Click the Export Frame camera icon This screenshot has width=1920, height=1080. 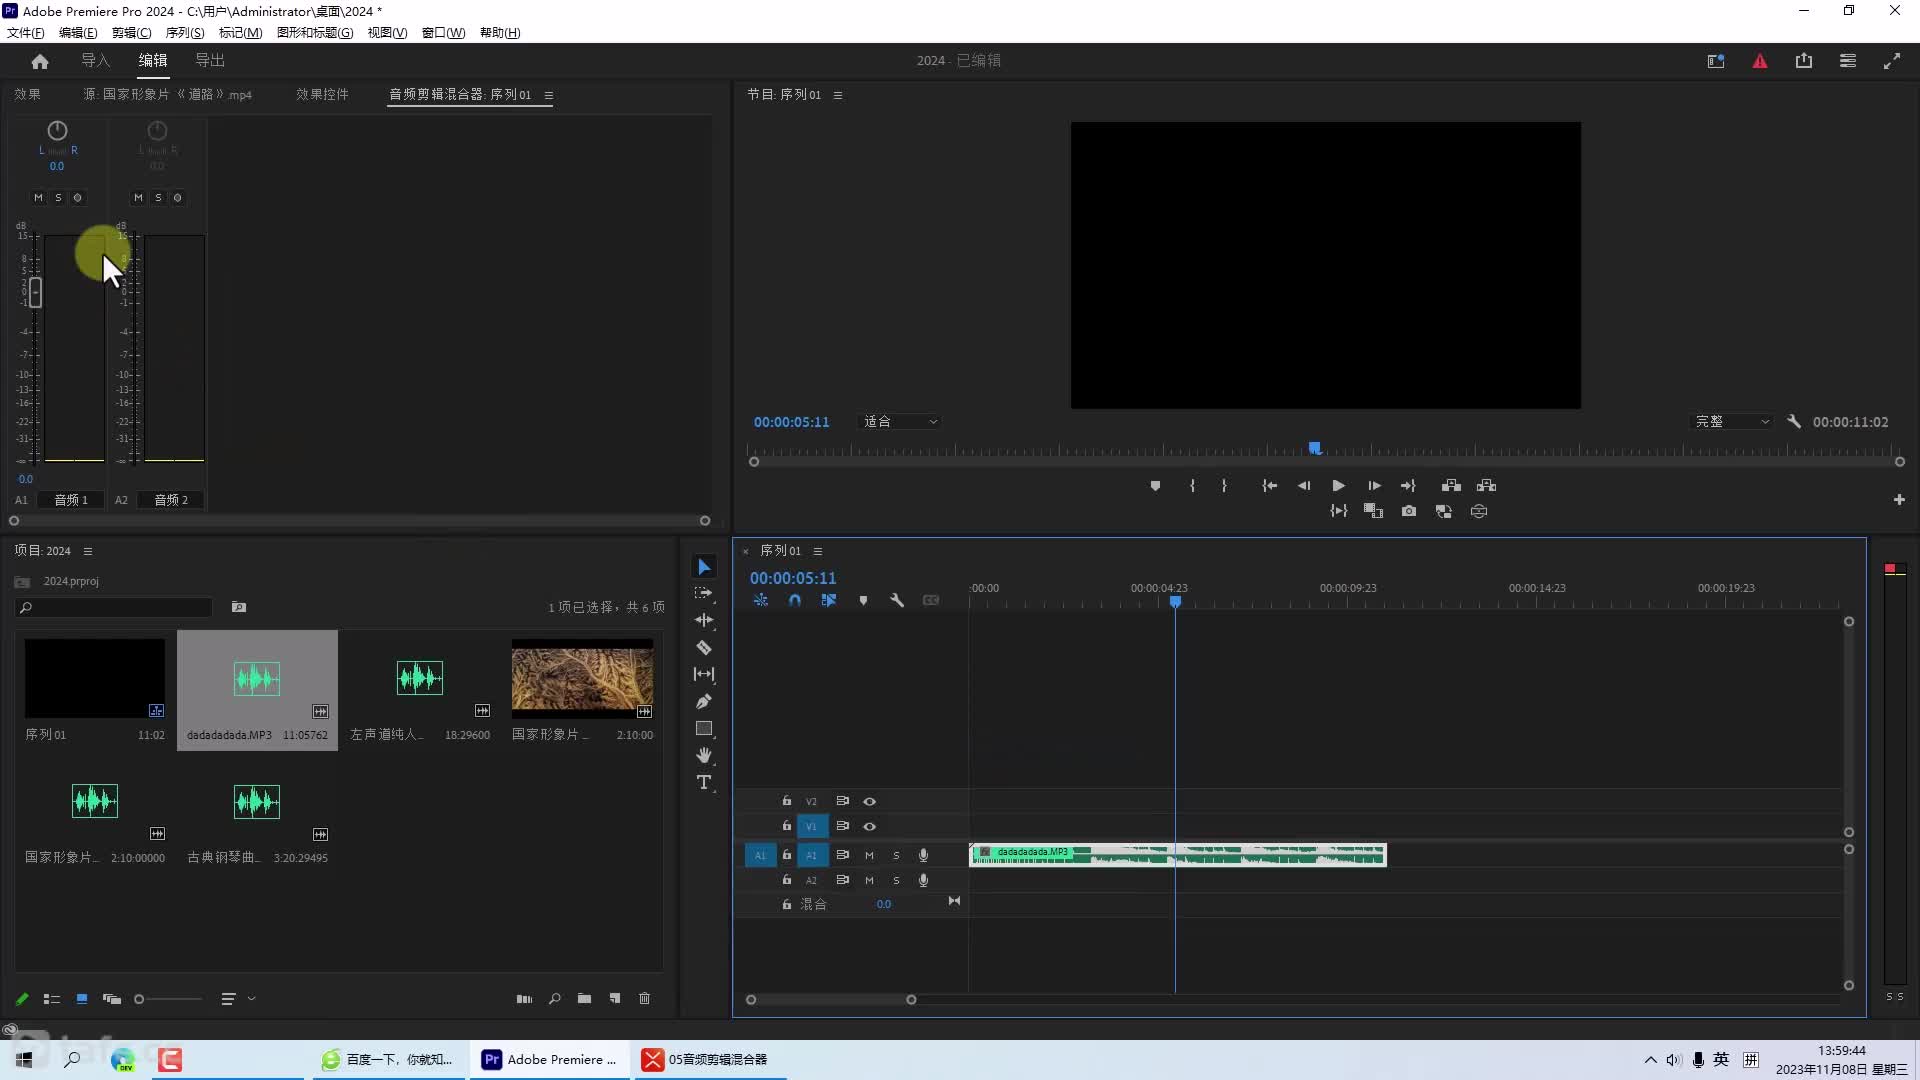tap(1409, 511)
